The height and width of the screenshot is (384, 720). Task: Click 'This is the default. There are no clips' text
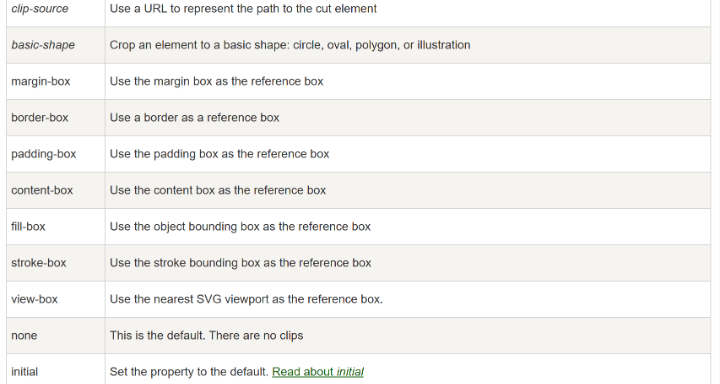pyautogui.click(x=206, y=335)
